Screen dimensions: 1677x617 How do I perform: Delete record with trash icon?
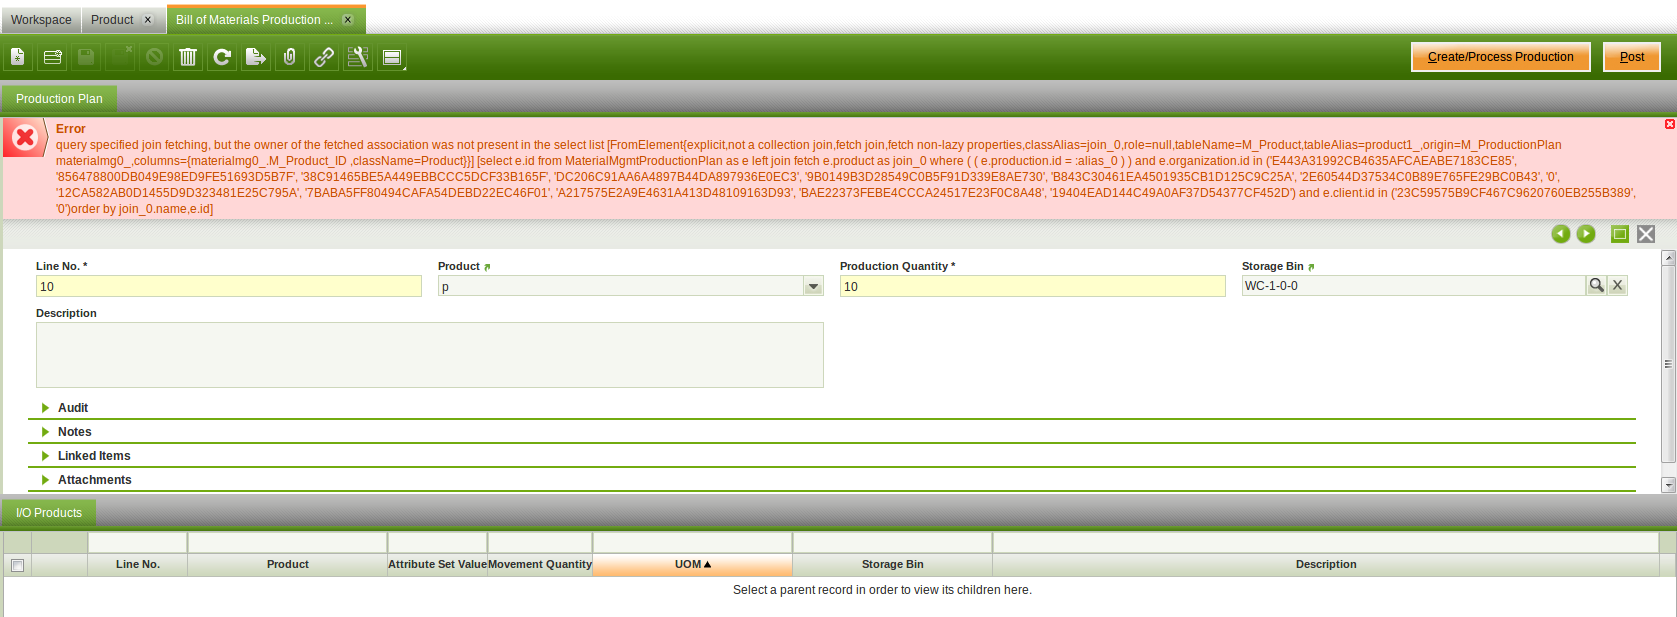[188, 57]
